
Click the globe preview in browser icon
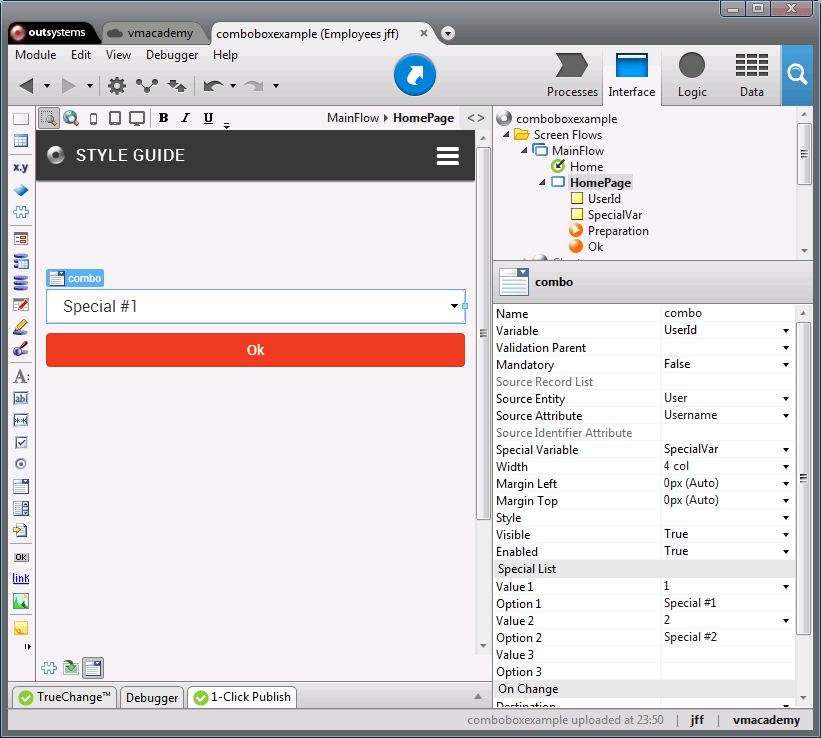coord(71,118)
